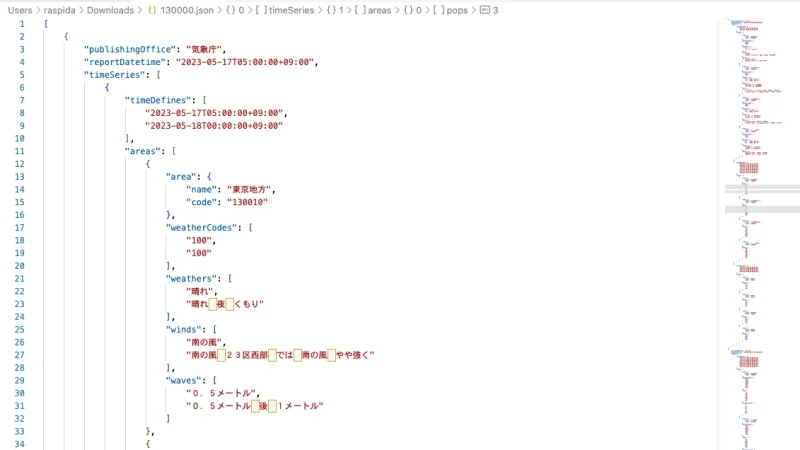
Task: Select line number 34 in gutter
Action: coord(19,444)
